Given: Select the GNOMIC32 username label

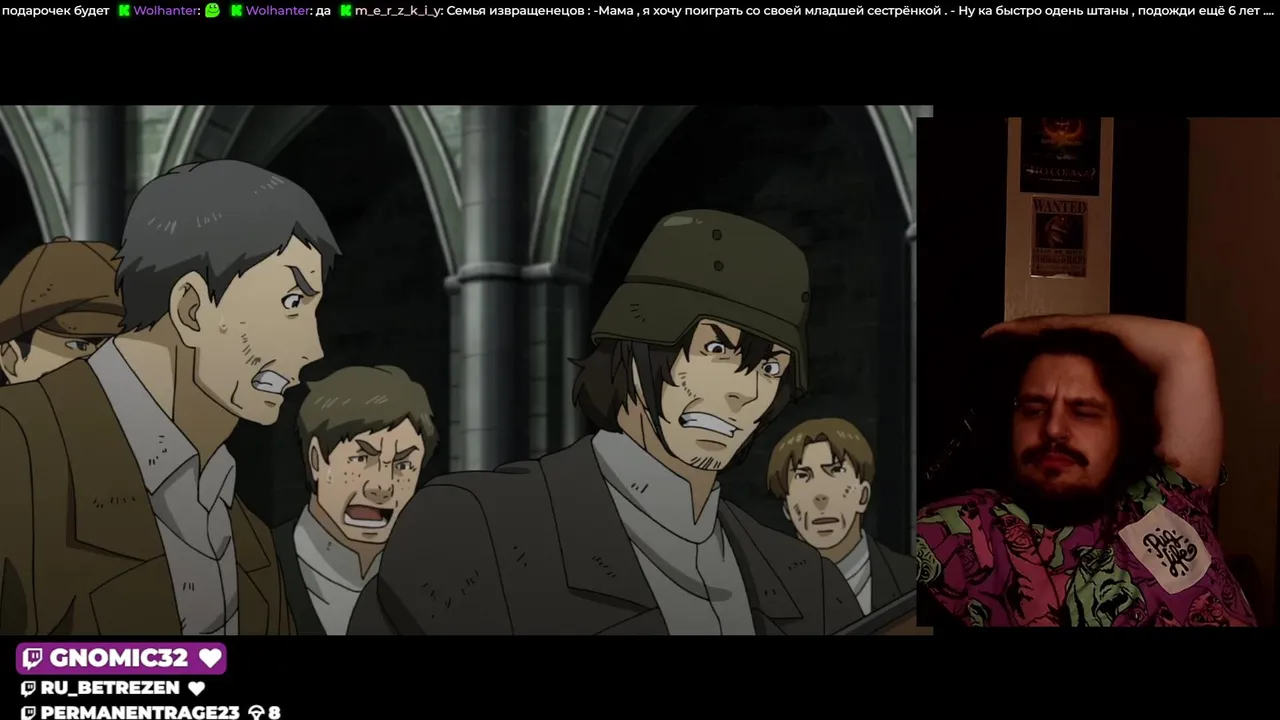Looking at the screenshot, I should [119, 658].
